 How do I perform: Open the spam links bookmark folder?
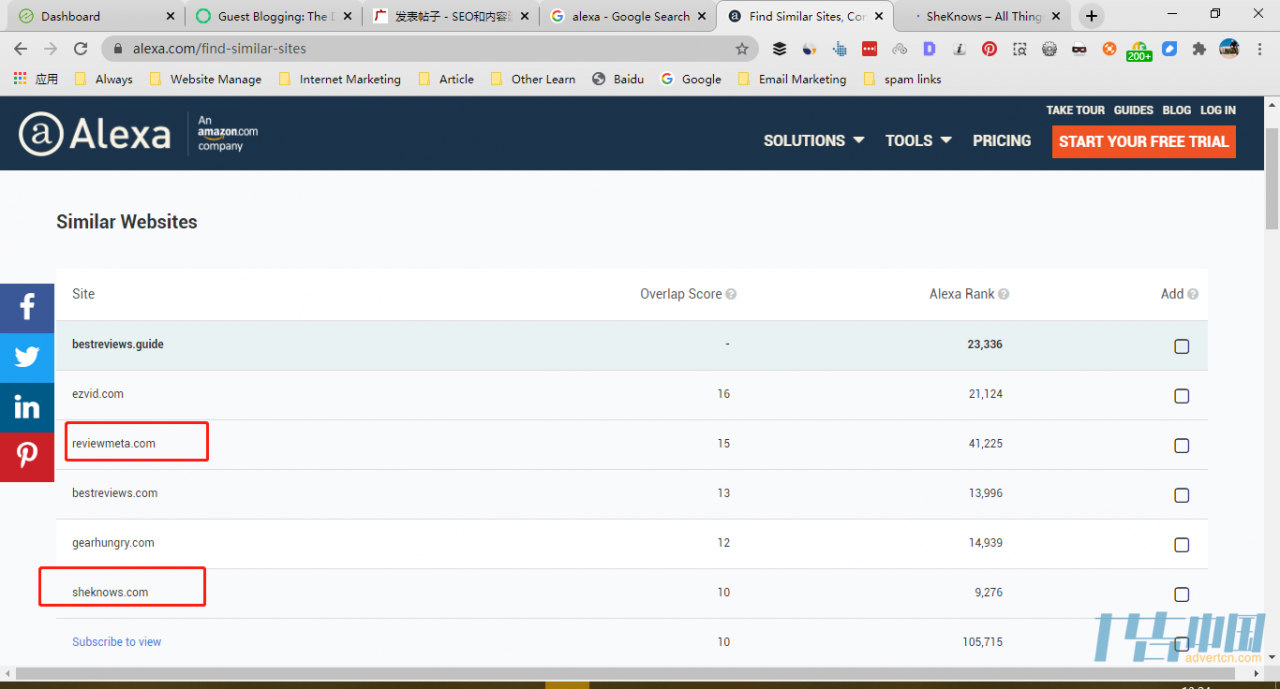click(x=902, y=79)
